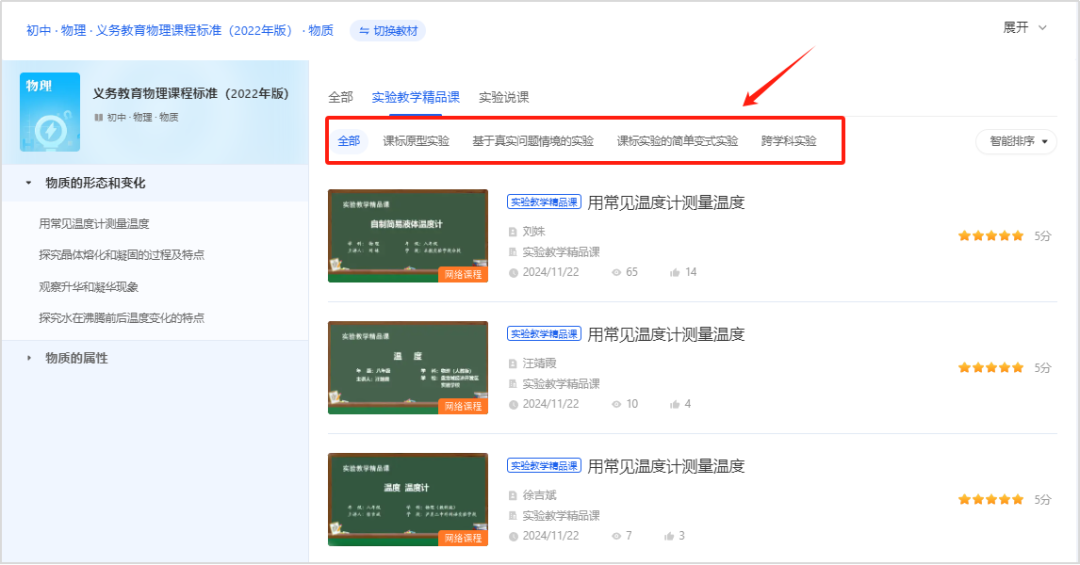Click the thumbs-up icon with 4 likes
Screen dimensions: 1080x565
pyautogui.click(x=675, y=404)
